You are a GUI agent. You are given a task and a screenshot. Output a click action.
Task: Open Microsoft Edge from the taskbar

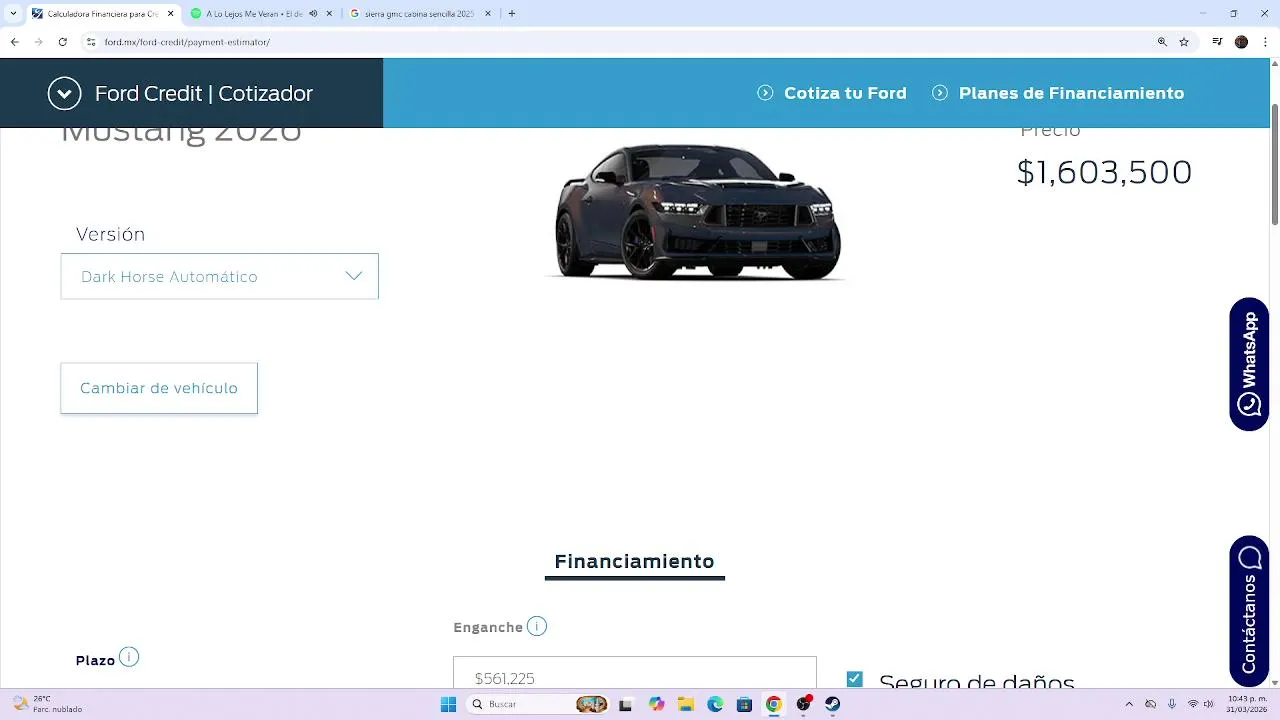(x=715, y=704)
